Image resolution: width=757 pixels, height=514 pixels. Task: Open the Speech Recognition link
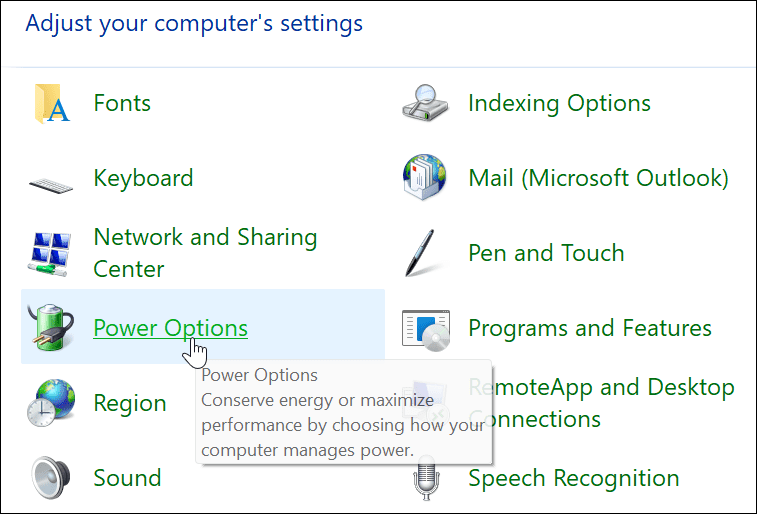(x=573, y=478)
